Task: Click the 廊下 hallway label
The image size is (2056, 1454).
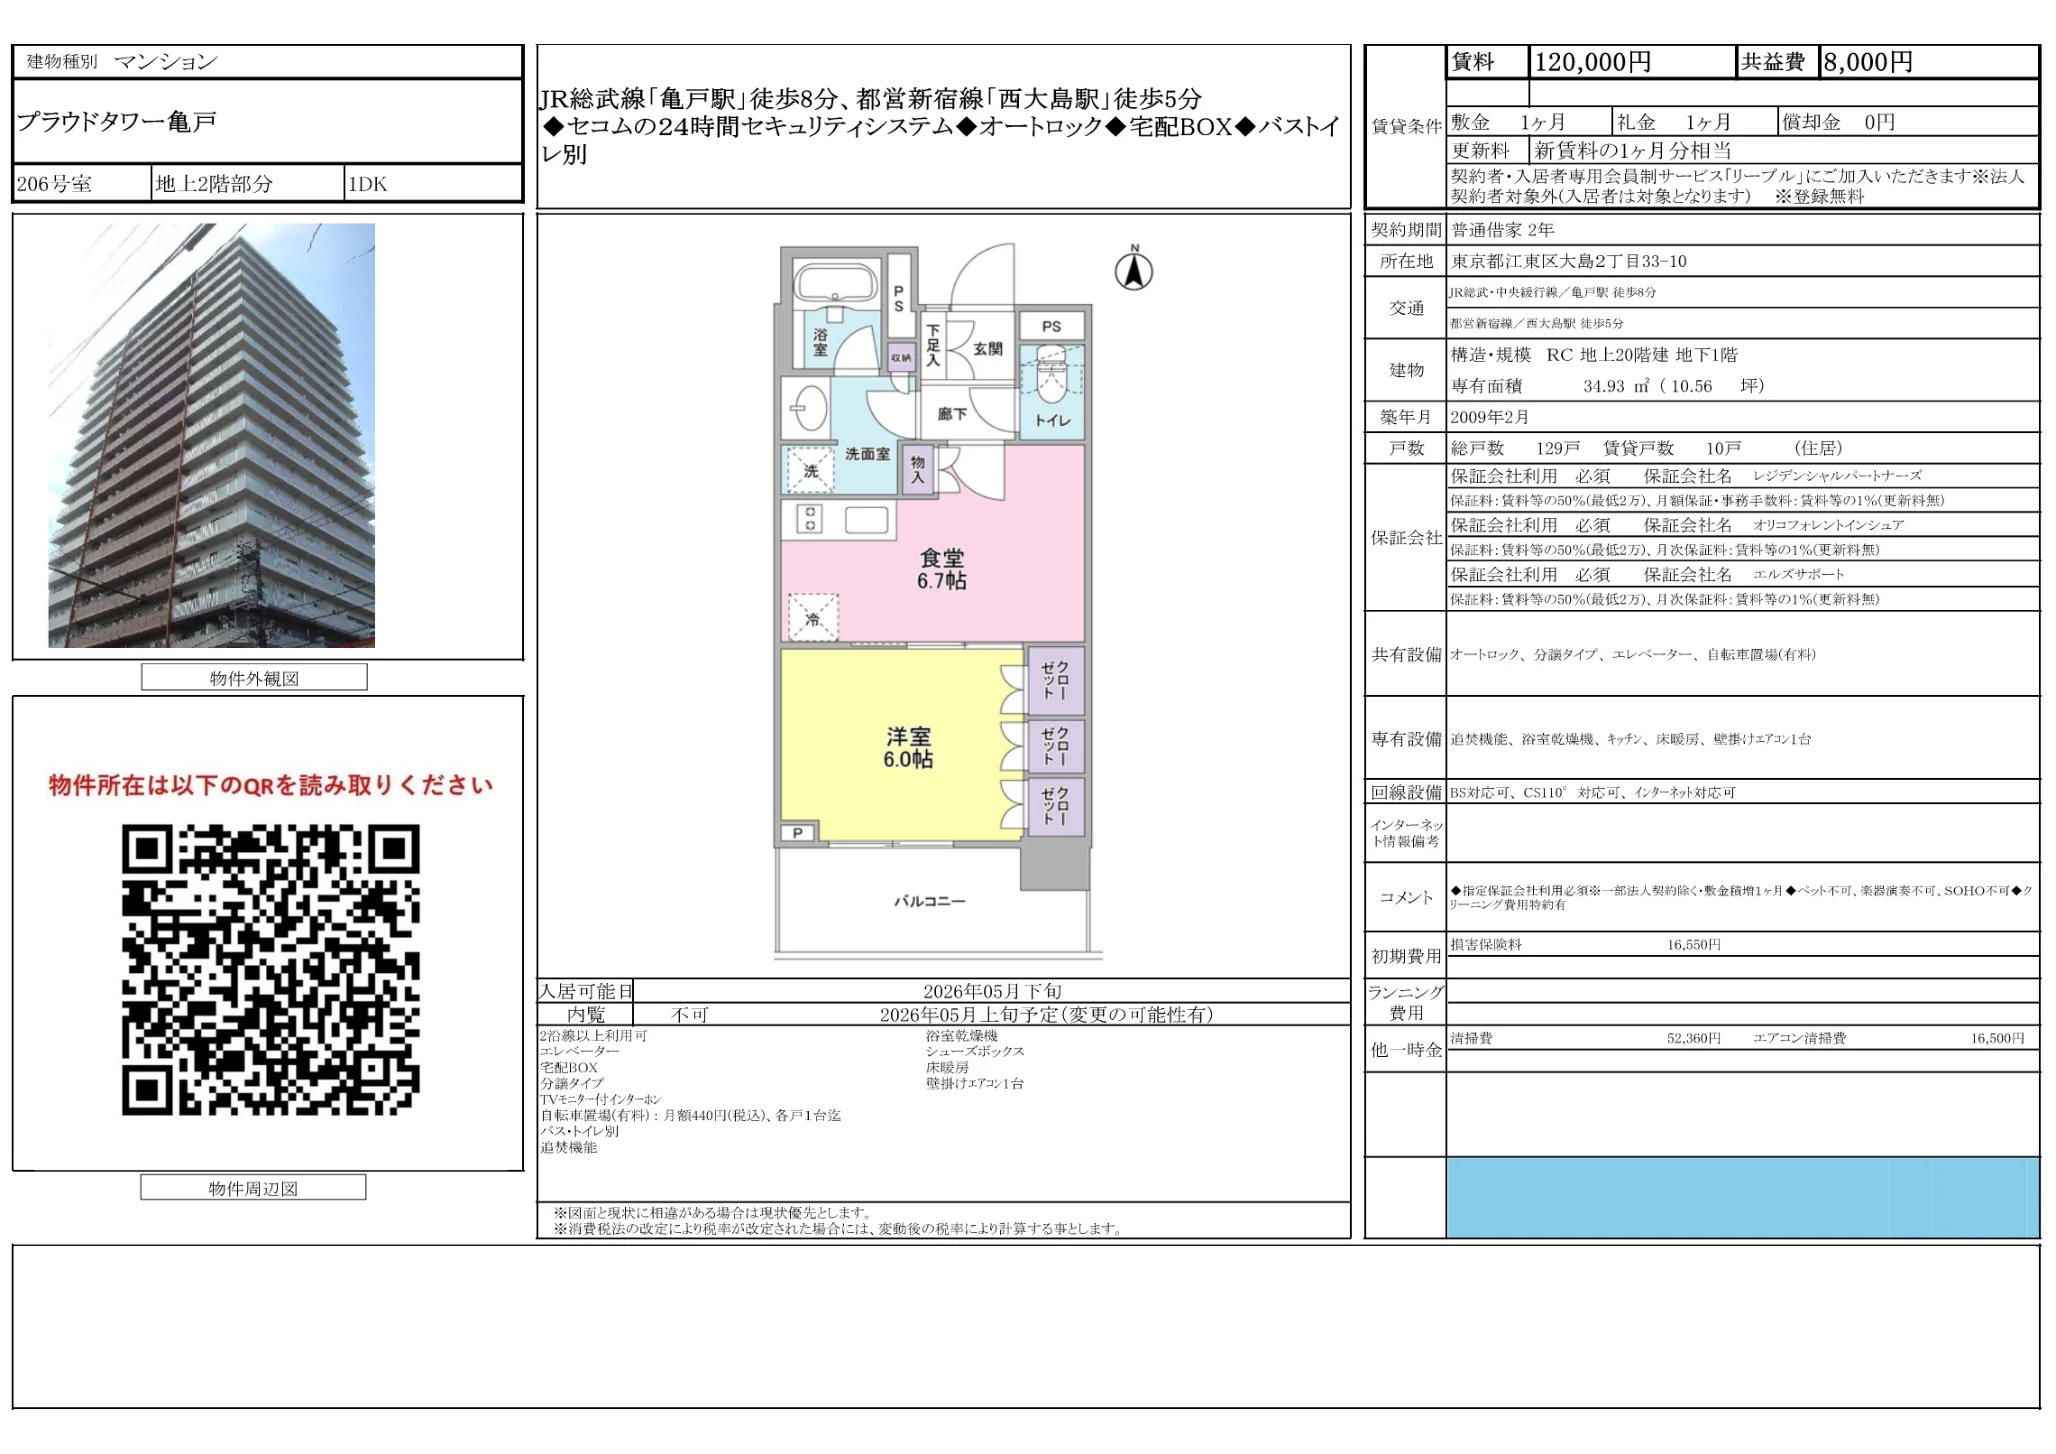Action: click(952, 414)
